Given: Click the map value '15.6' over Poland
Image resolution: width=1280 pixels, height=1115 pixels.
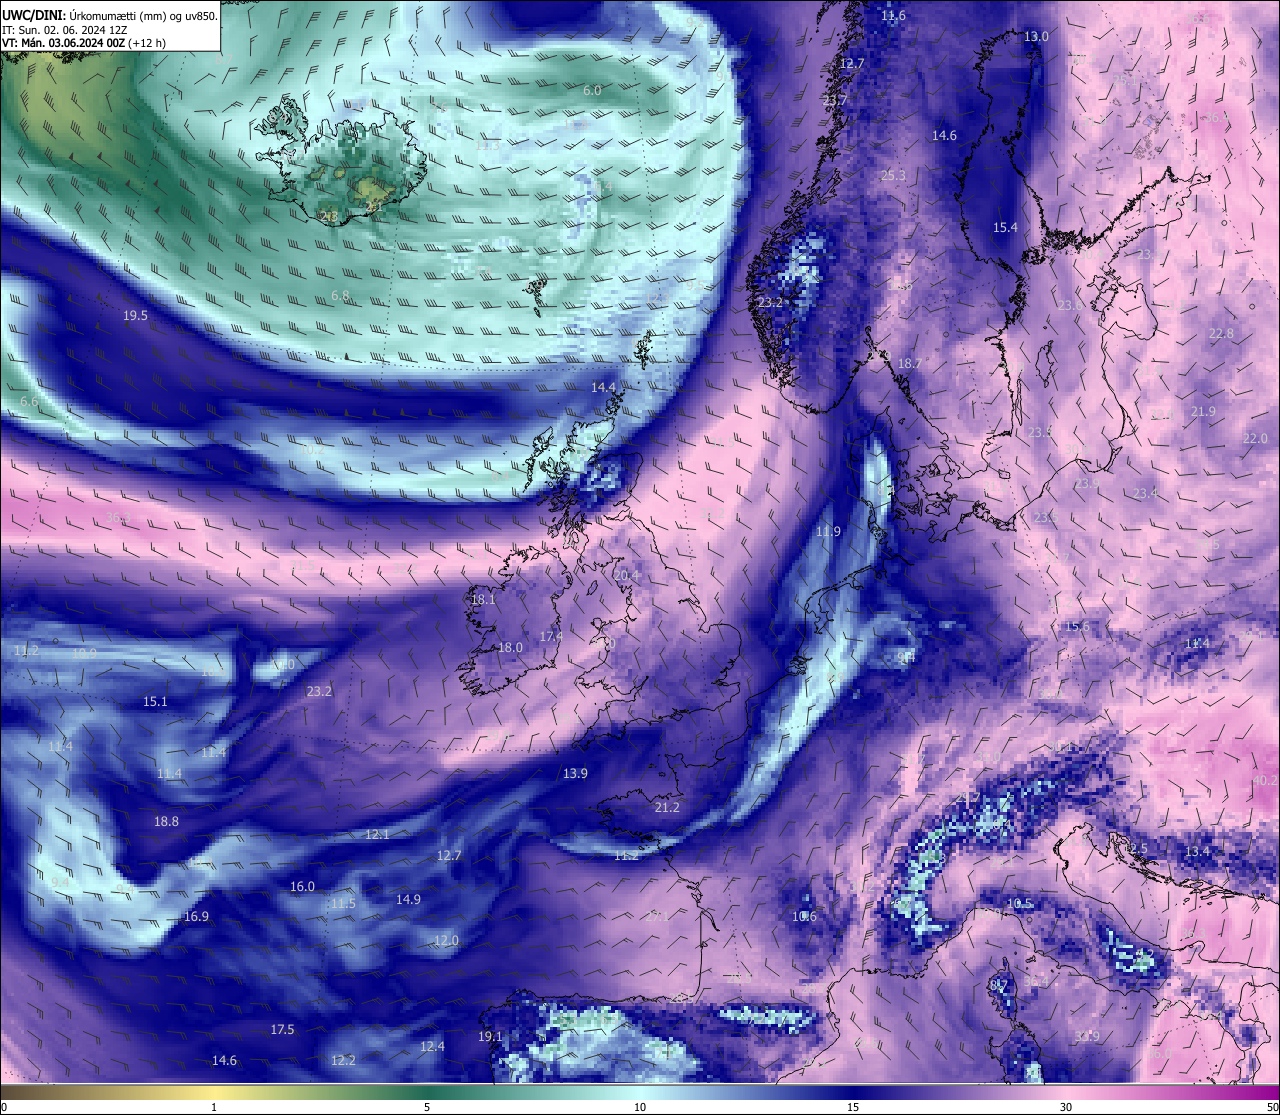Looking at the screenshot, I should click(x=1077, y=627).
